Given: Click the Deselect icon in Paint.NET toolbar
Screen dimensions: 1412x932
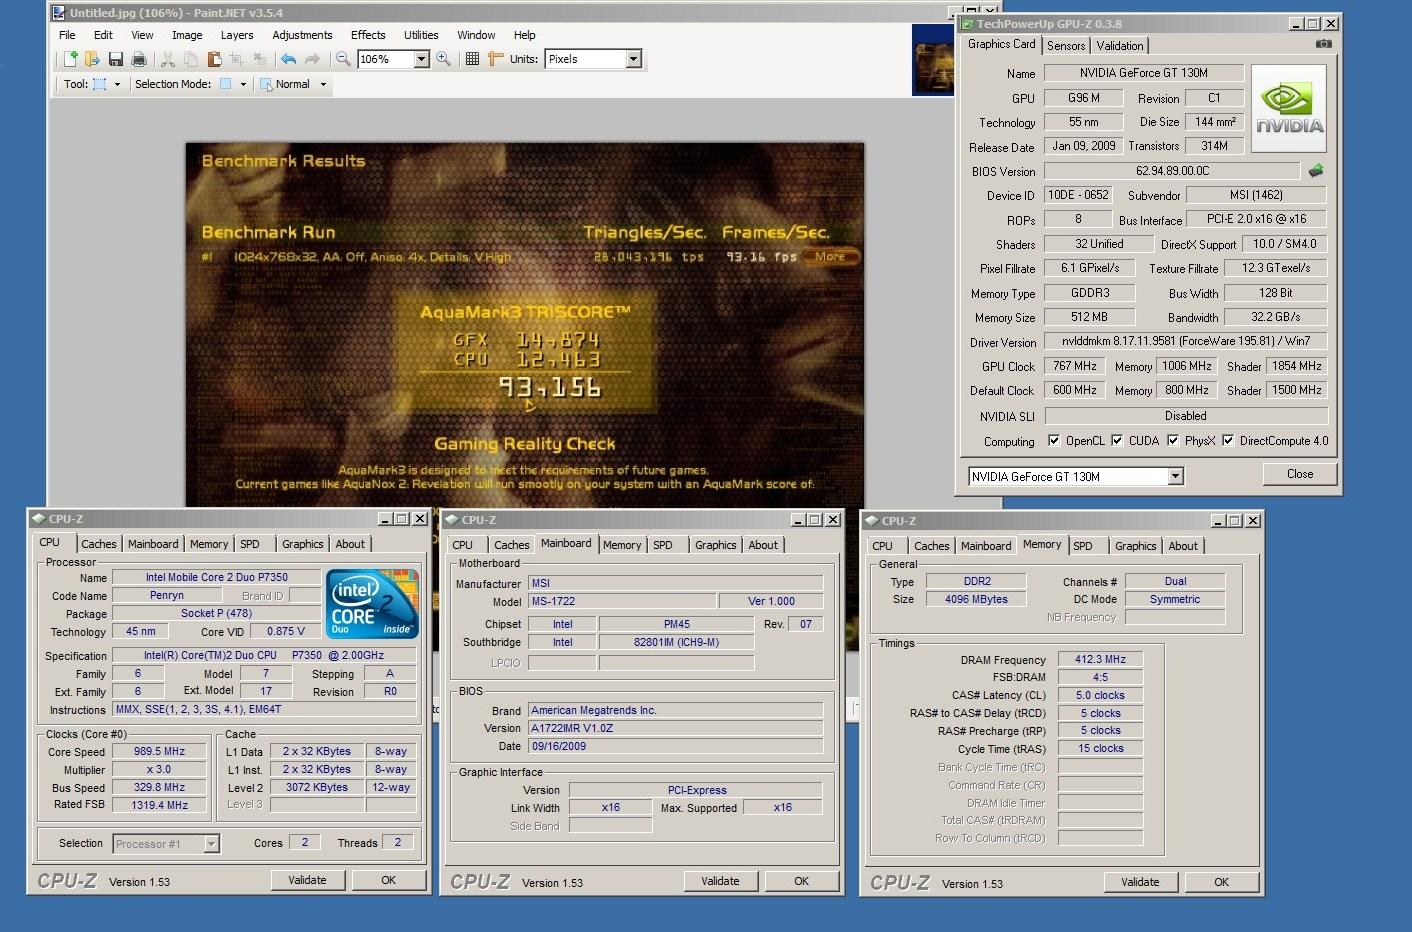Looking at the screenshot, I should 260,59.
